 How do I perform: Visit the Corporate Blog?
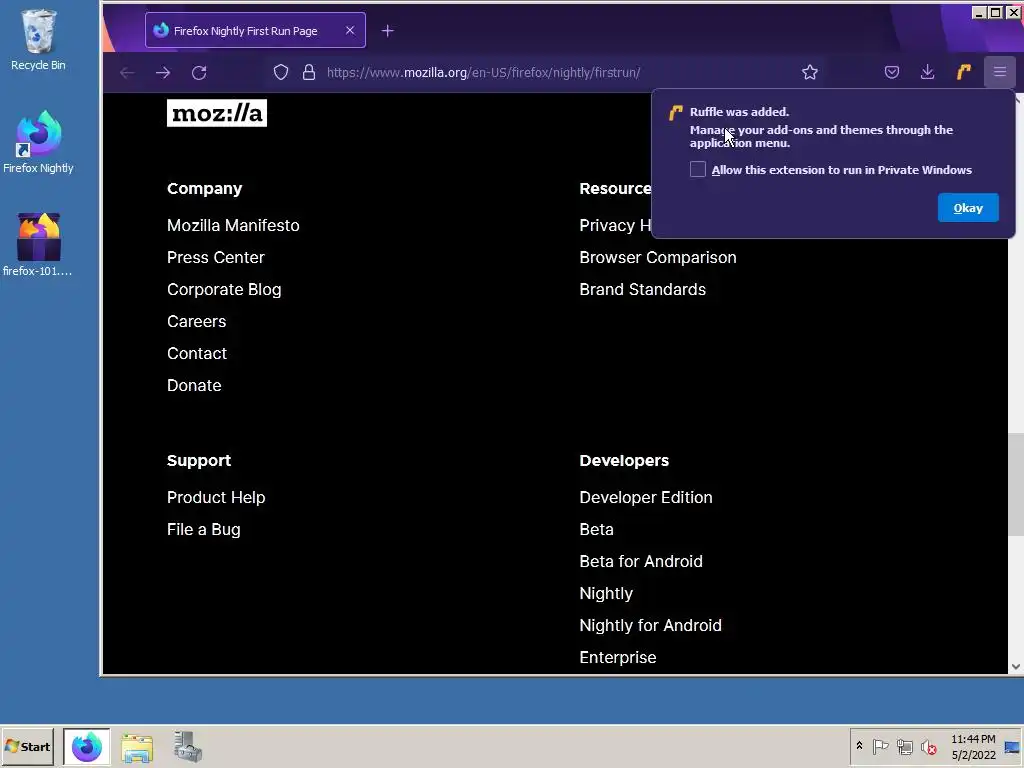224,289
